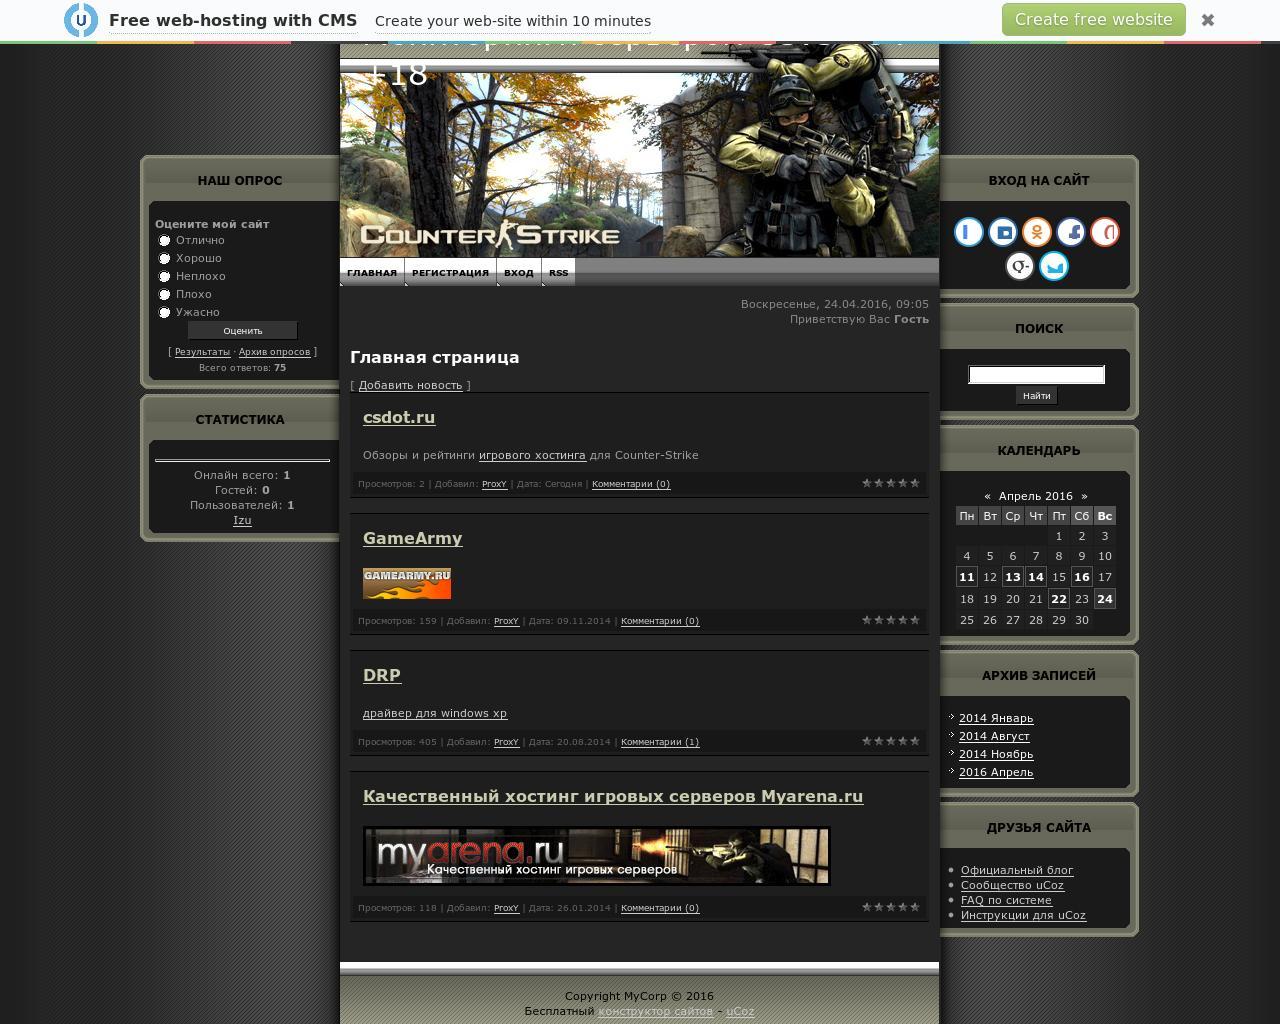The width and height of the screenshot is (1280, 1024).
Task: Click the GameArmy.ru flame banner image
Action: [407, 584]
